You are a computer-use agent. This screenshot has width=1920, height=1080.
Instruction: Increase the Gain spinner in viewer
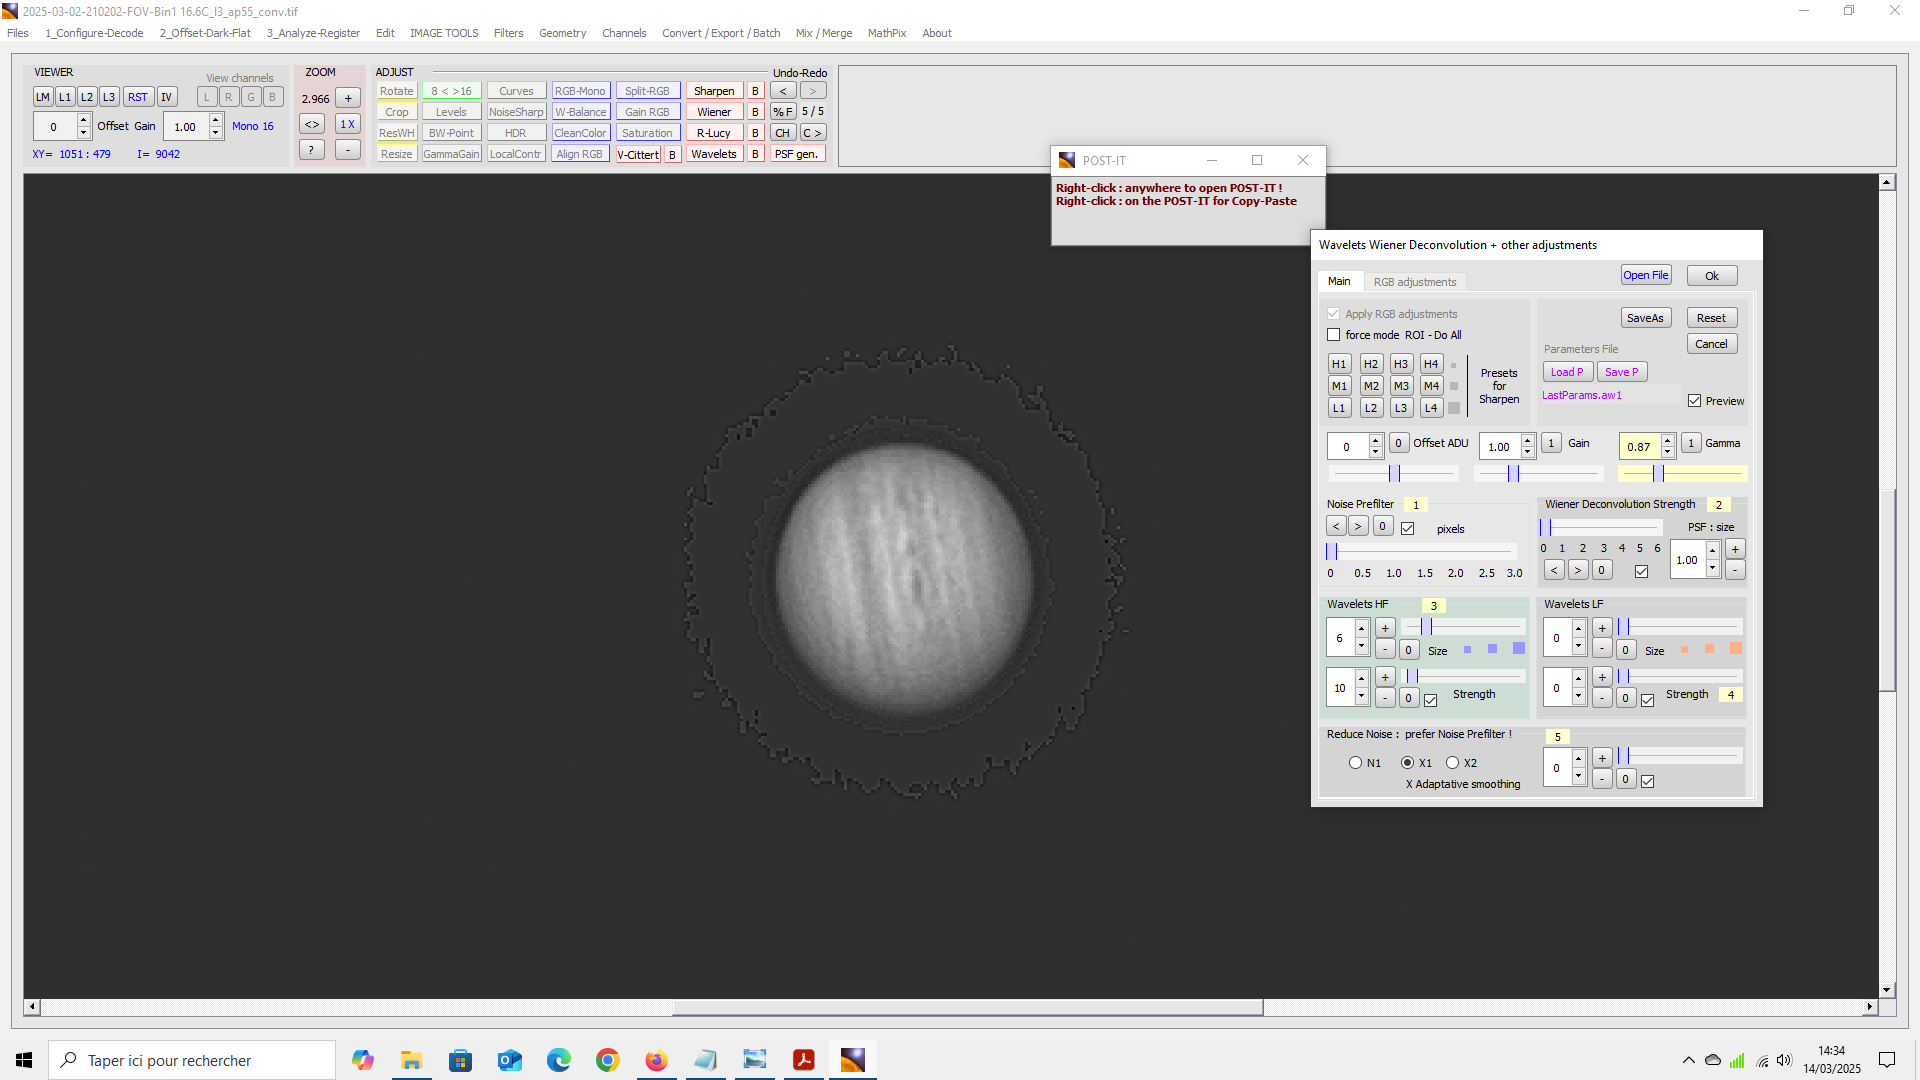[216, 120]
